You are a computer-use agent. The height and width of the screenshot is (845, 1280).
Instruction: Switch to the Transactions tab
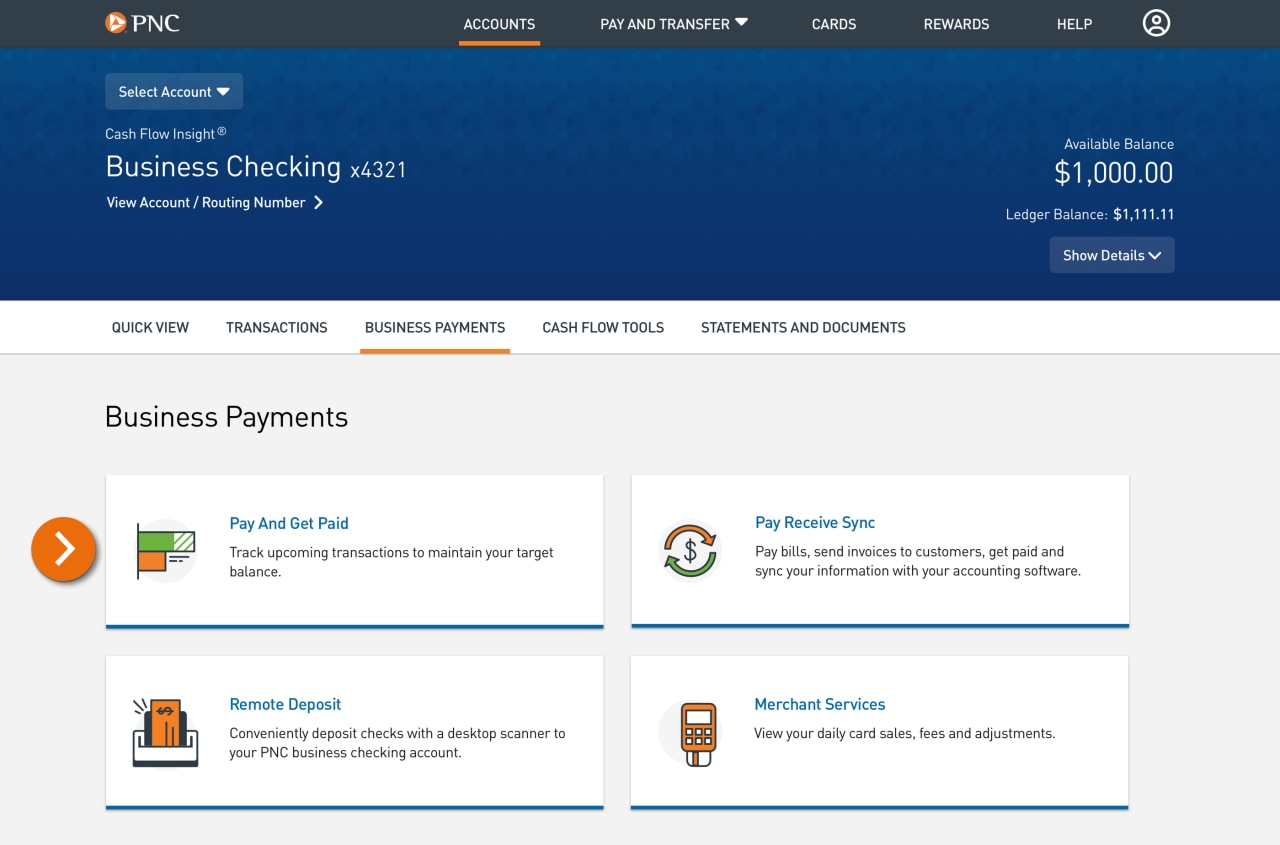(276, 327)
